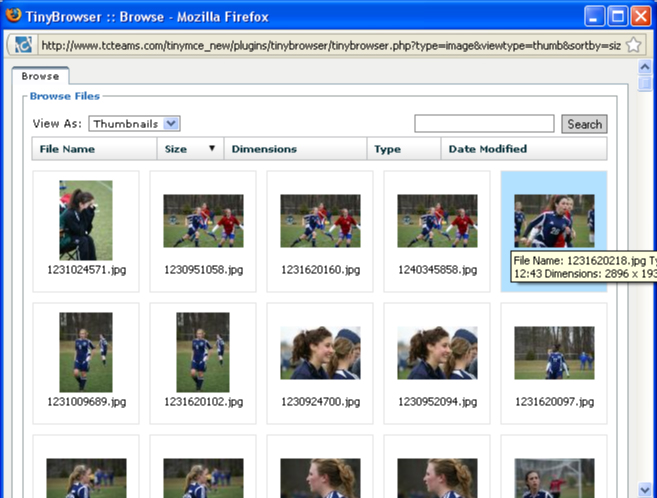Click the file name text 1231009689.jpg
This screenshot has width=657, height=498.
point(86,402)
